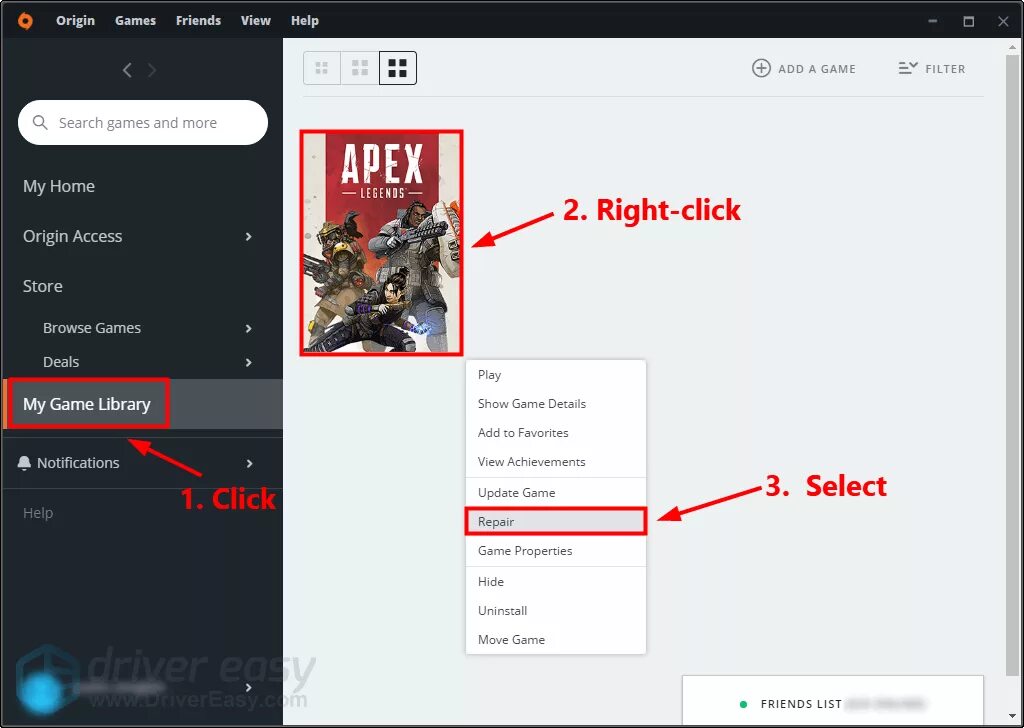The width and height of the screenshot is (1024, 728).
Task: Select Repair from context menu
Action: (556, 522)
